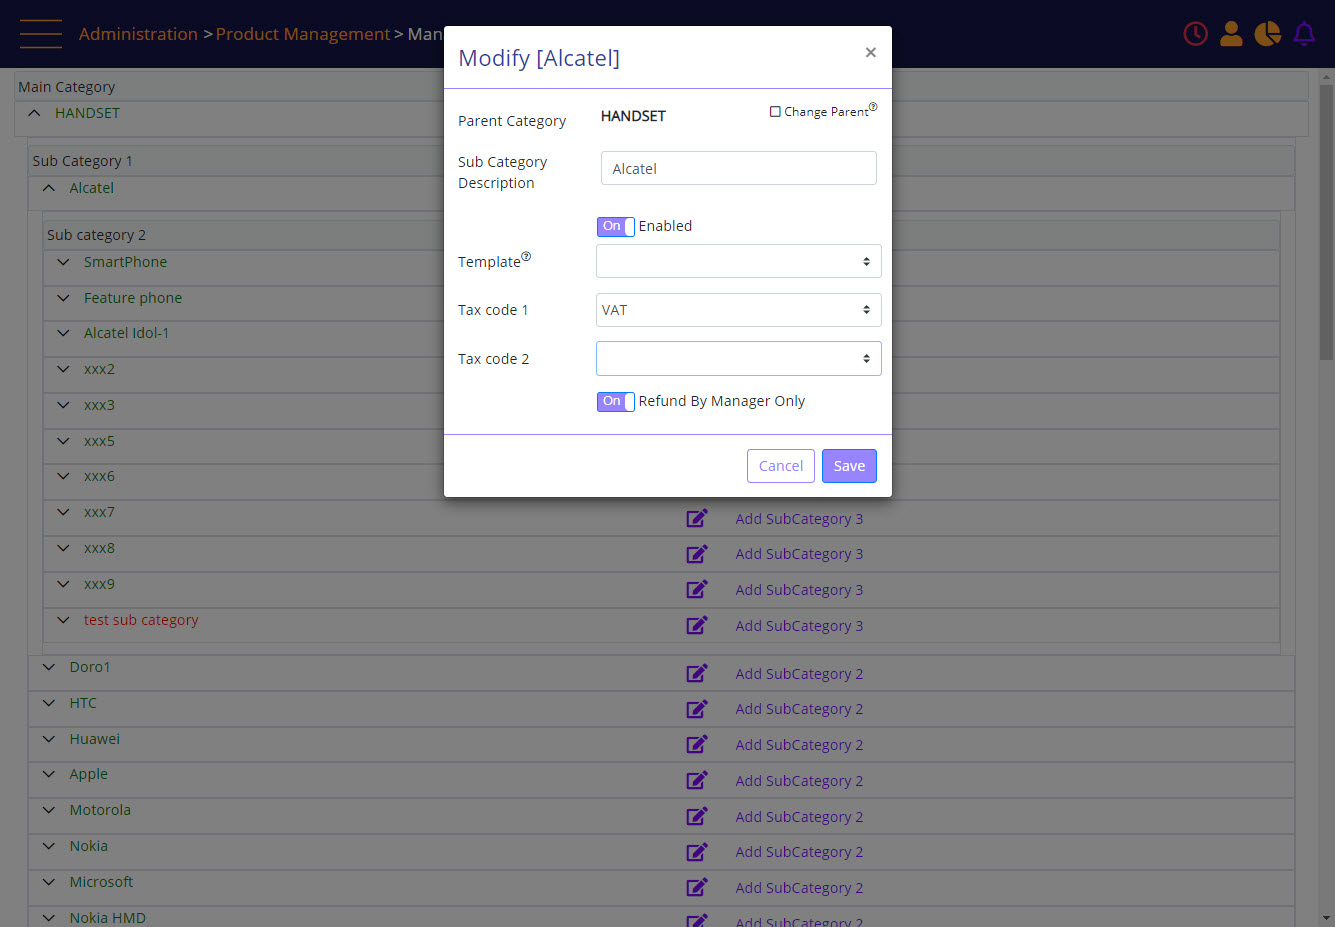Edit HTC category icon

tap(697, 709)
